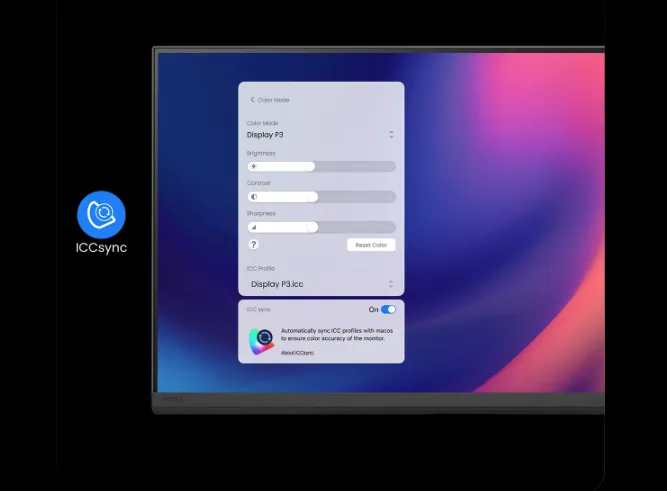This screenshot has width=667, height=491.
Task: Click the Brightness slider handle
Action: tap(309, 166)
